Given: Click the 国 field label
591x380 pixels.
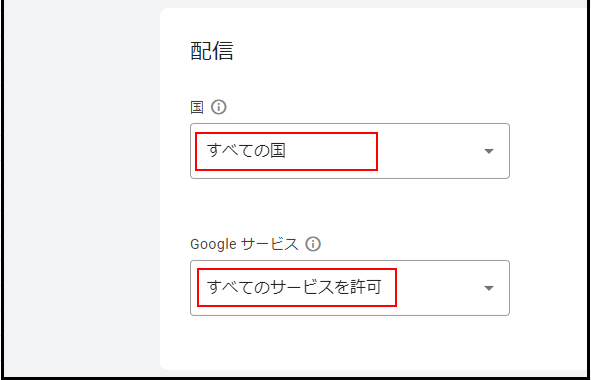Looking at the screenshot, I should click(197, 108).
